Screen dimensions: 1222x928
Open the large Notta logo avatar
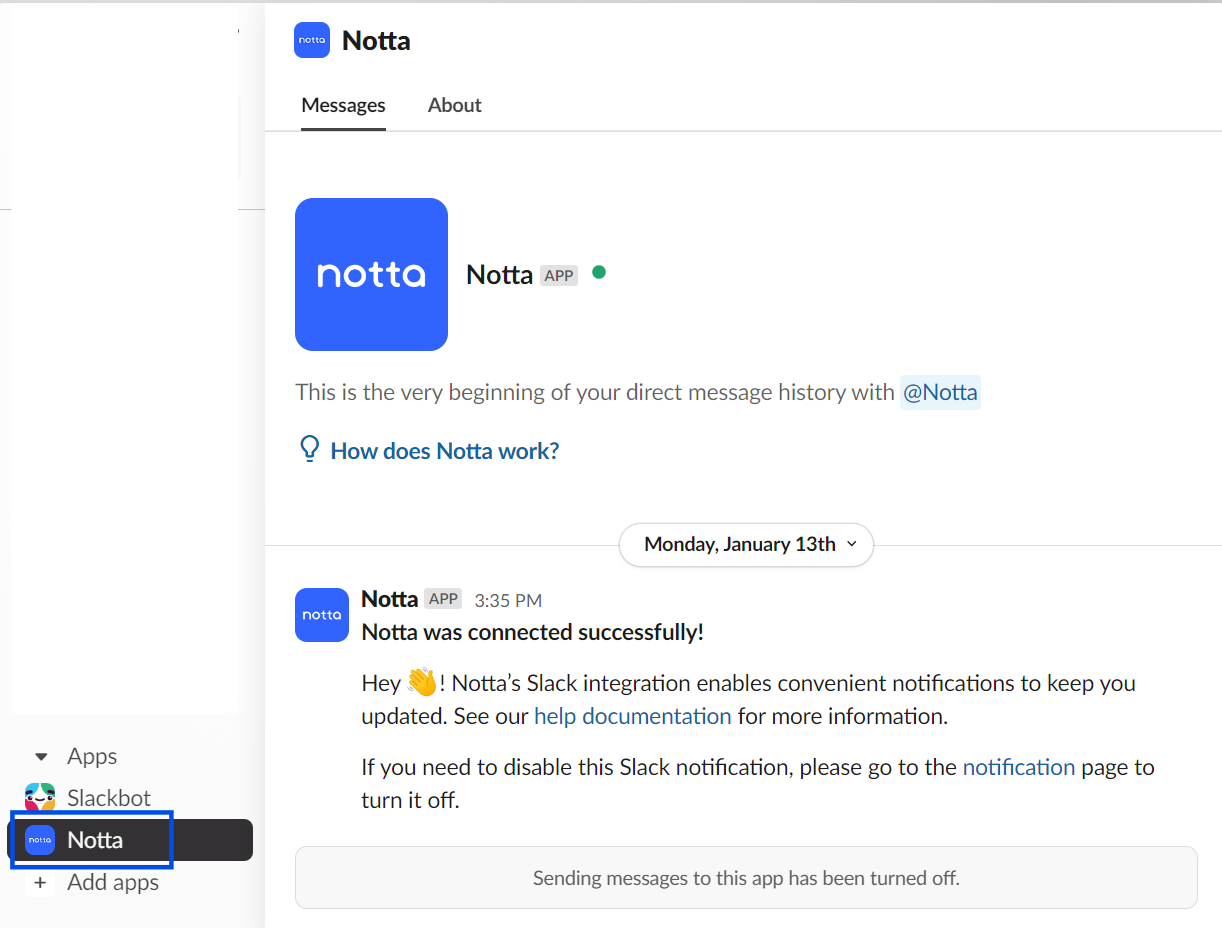(371, 274)
